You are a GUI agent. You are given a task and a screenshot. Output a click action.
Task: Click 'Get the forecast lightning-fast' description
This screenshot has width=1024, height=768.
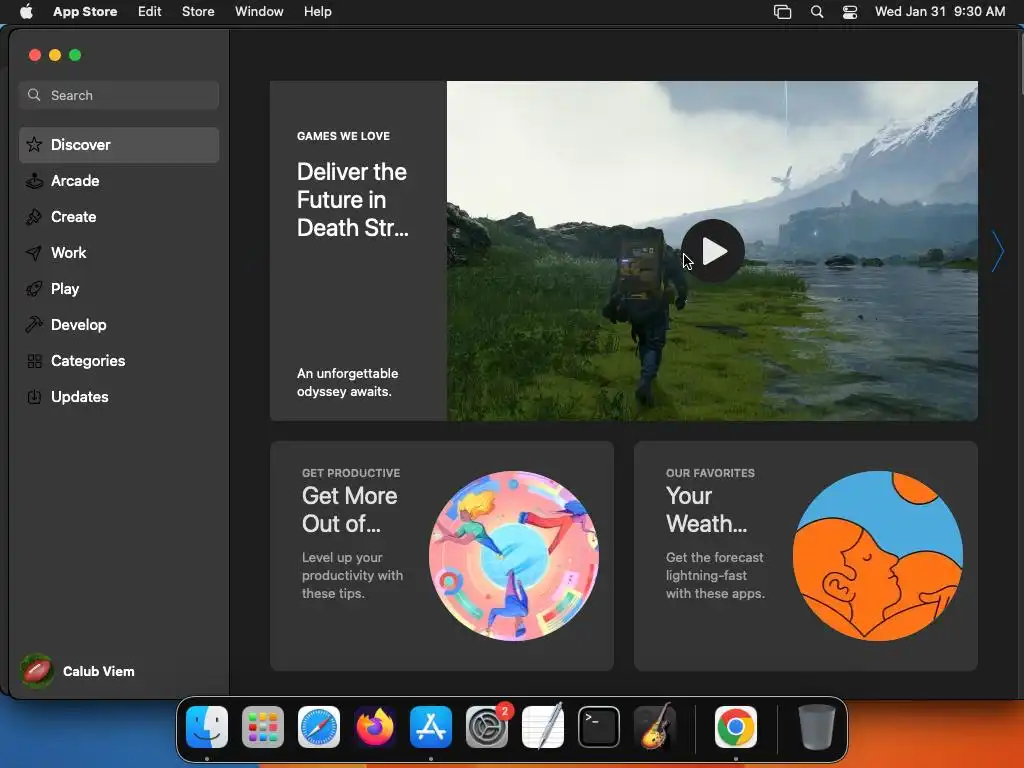click(715, 575)
